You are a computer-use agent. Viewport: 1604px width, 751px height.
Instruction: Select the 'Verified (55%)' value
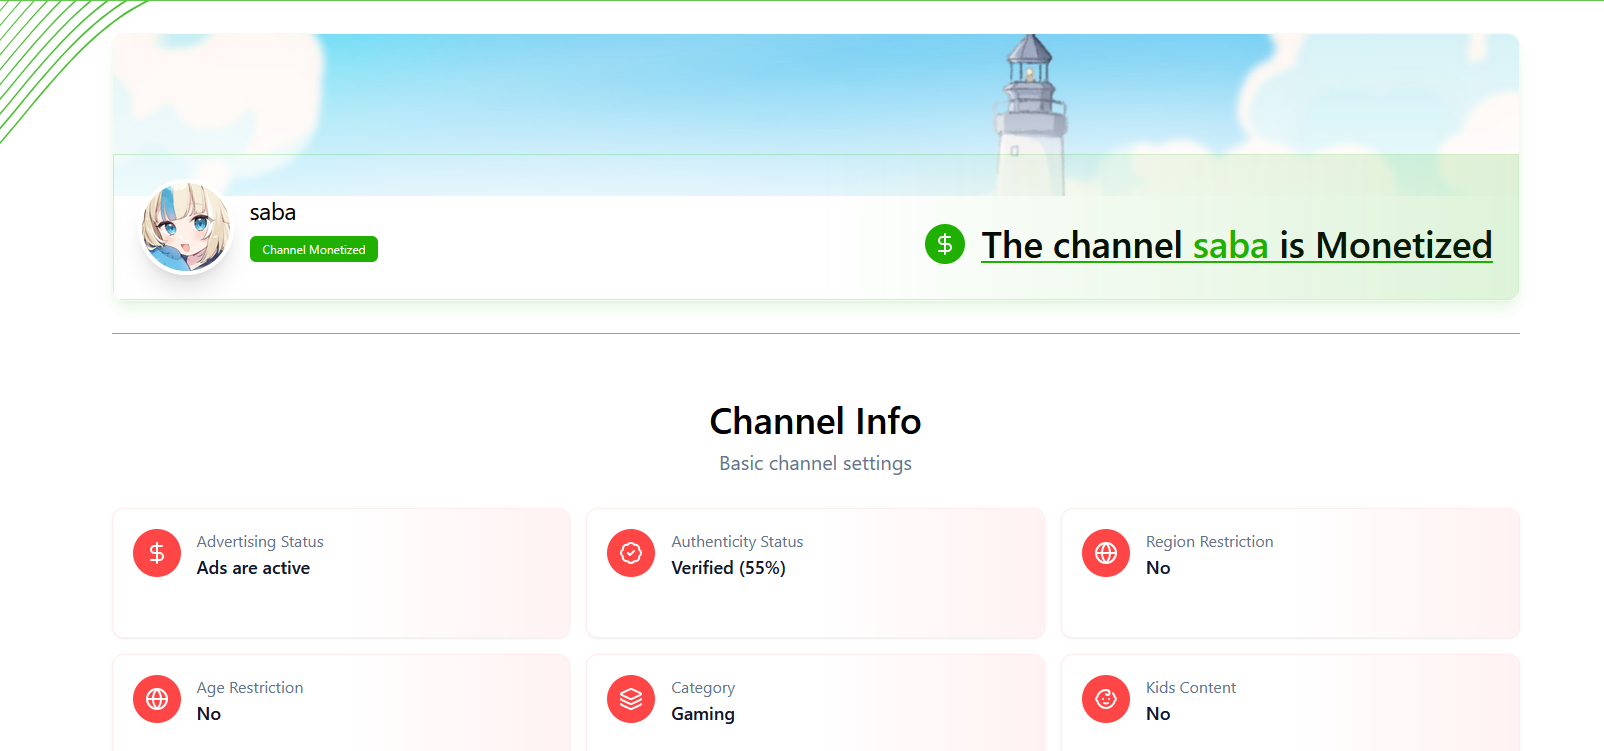[728, 567]
